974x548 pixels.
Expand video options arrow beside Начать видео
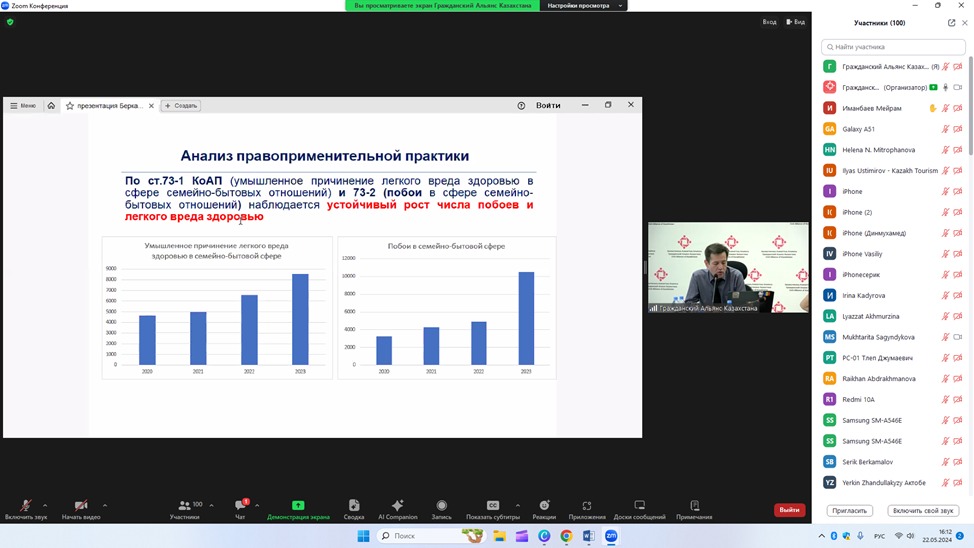pos(105,505)
